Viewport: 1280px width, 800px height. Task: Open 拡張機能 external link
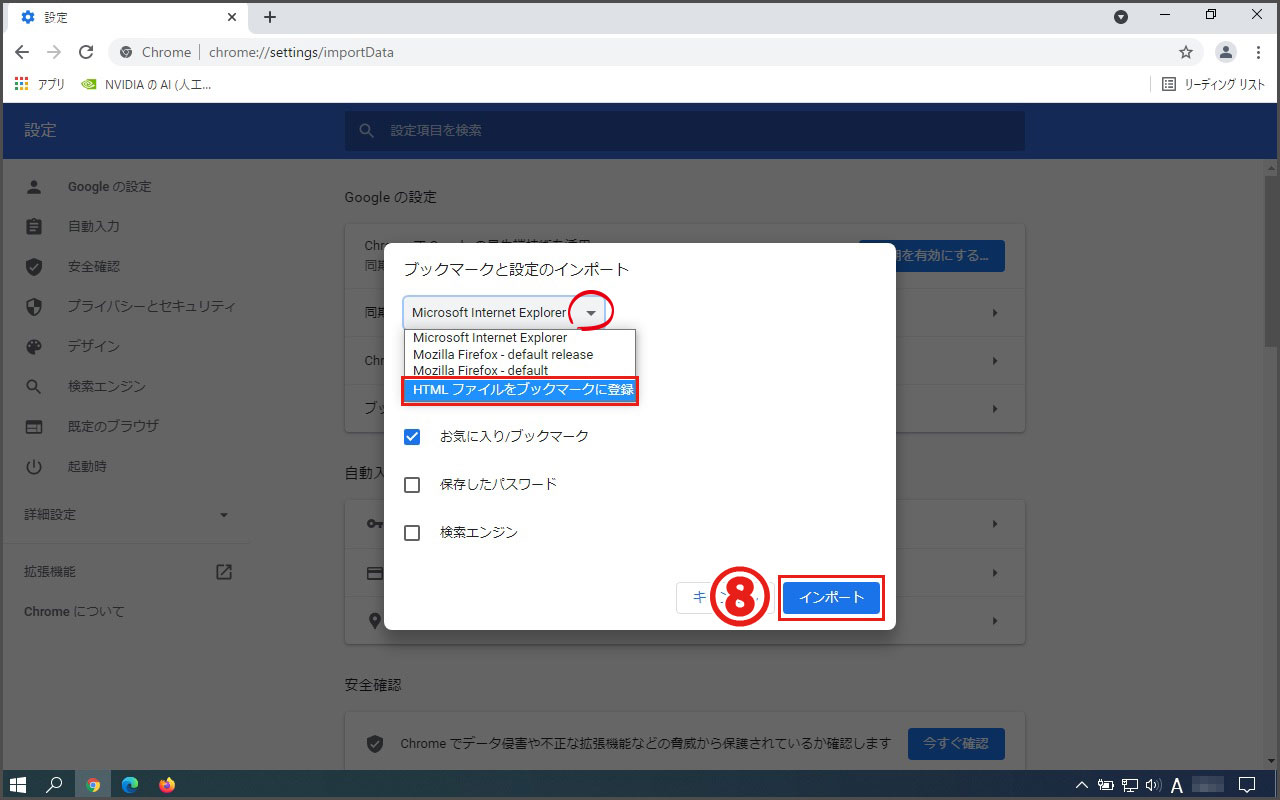pos(128,572)
